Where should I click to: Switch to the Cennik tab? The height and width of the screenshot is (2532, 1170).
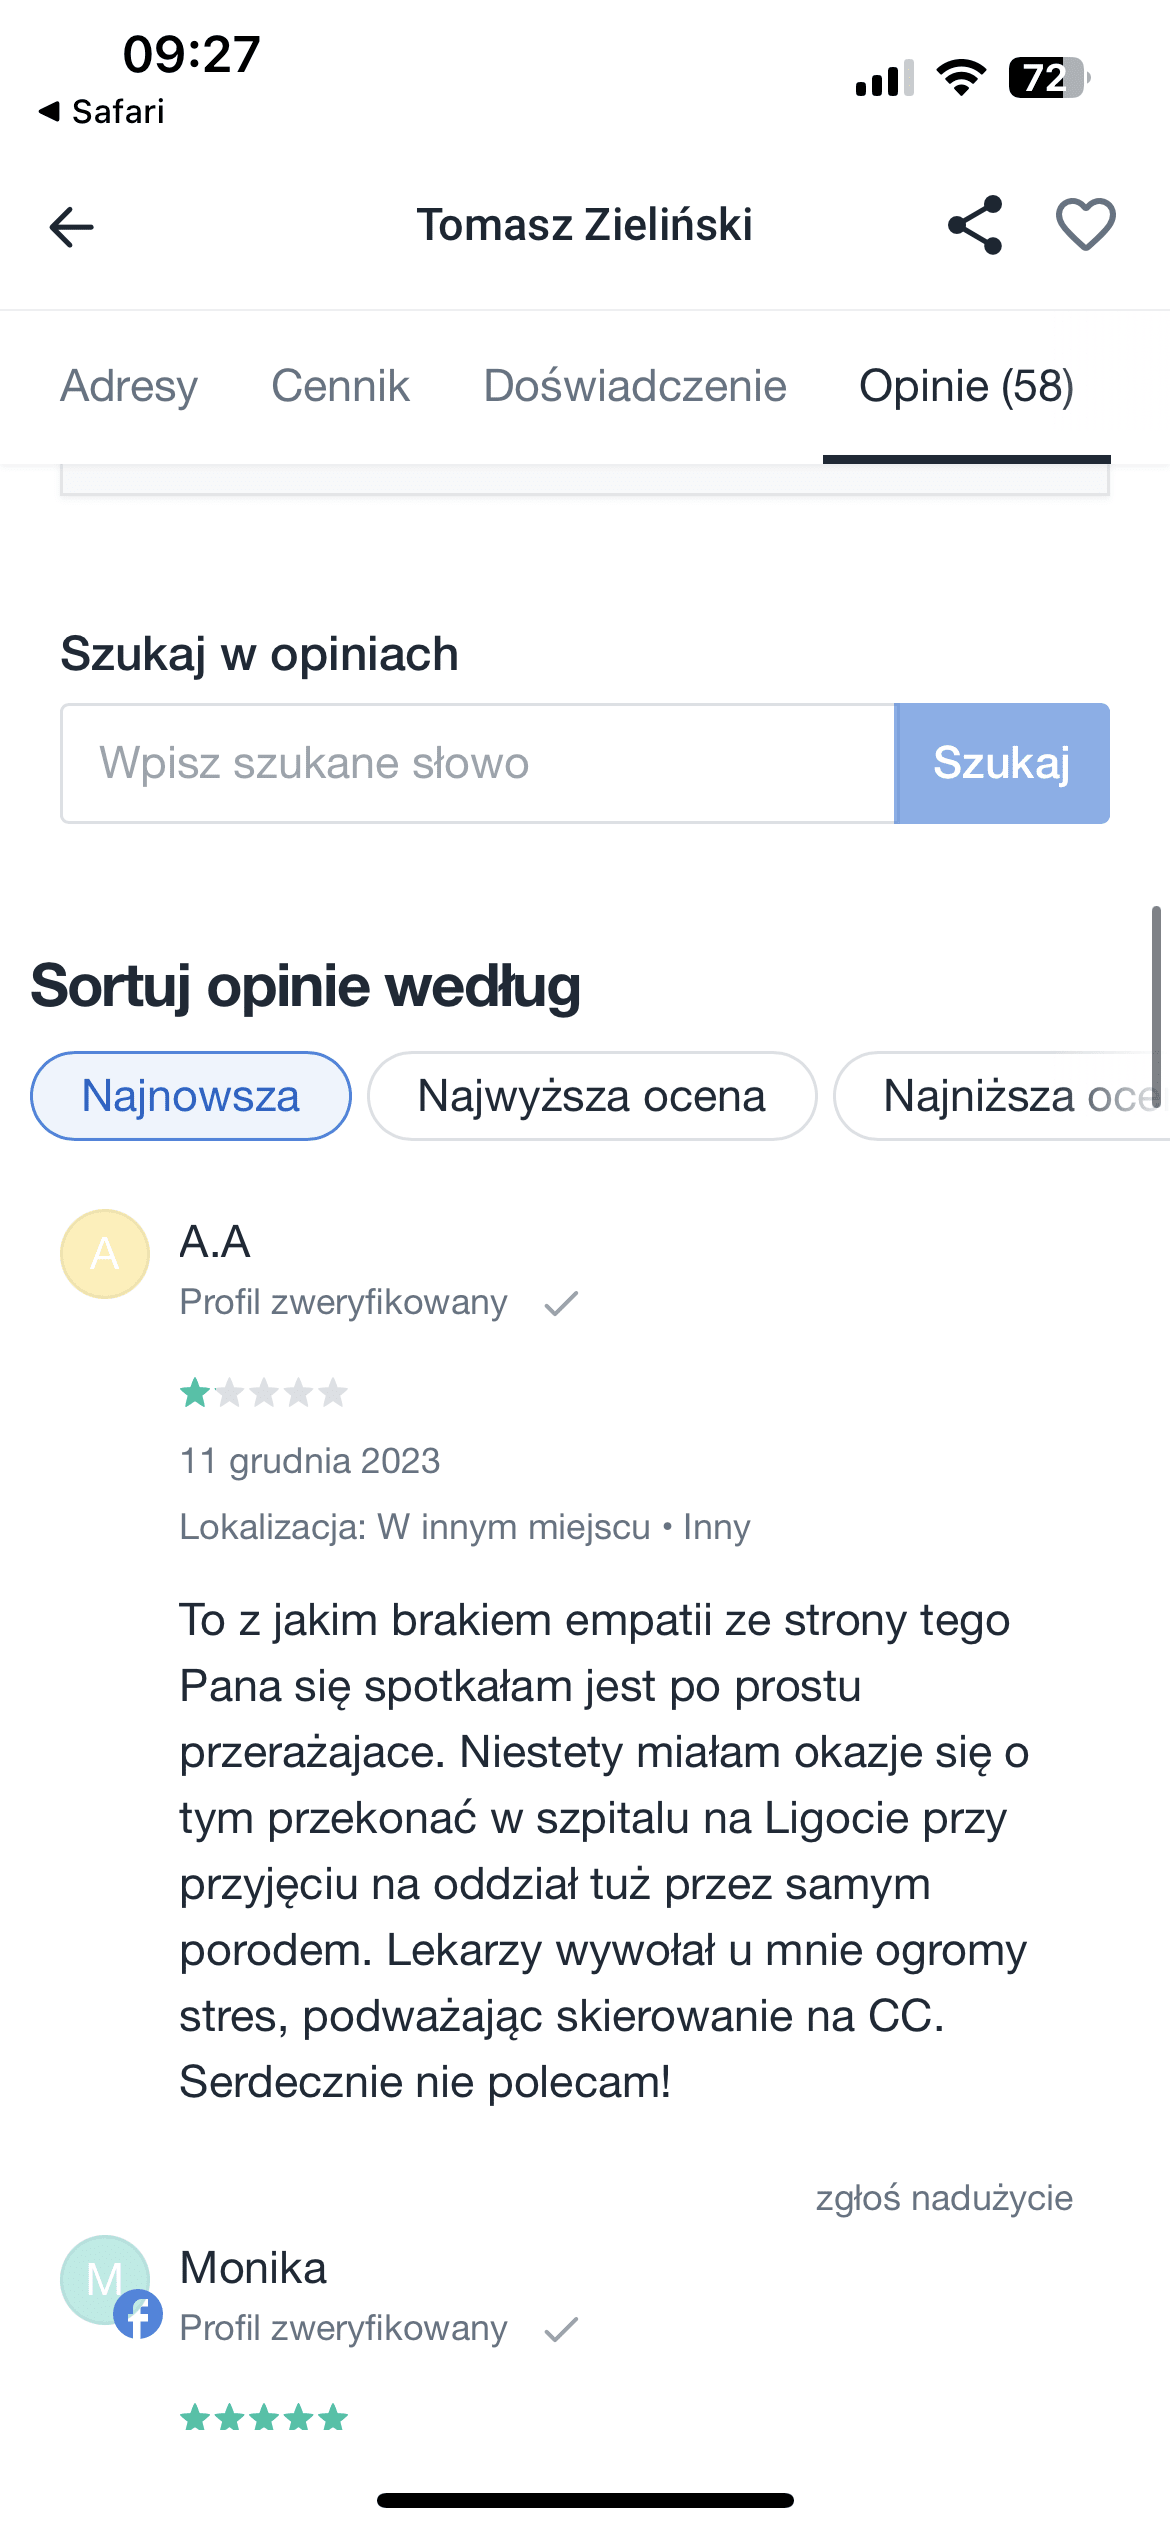coord(340,386)
